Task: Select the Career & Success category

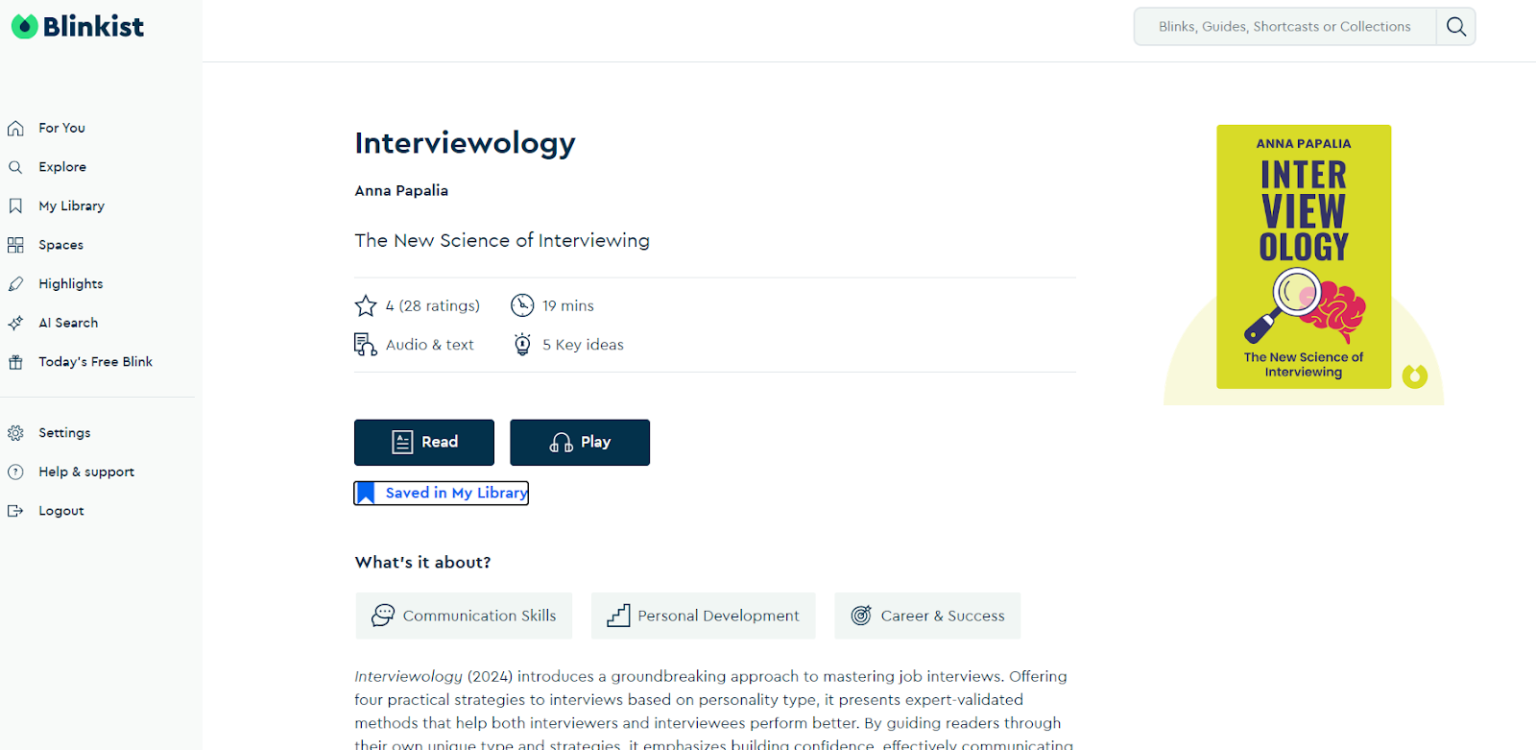Action: [927, 615]
